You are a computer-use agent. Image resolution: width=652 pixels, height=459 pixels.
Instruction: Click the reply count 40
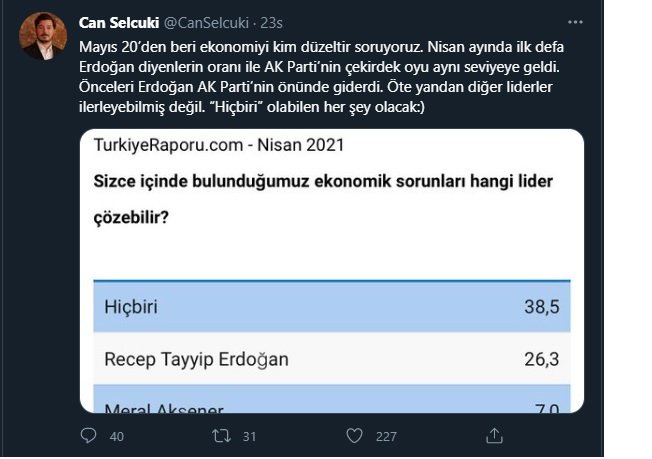point(117,437)
